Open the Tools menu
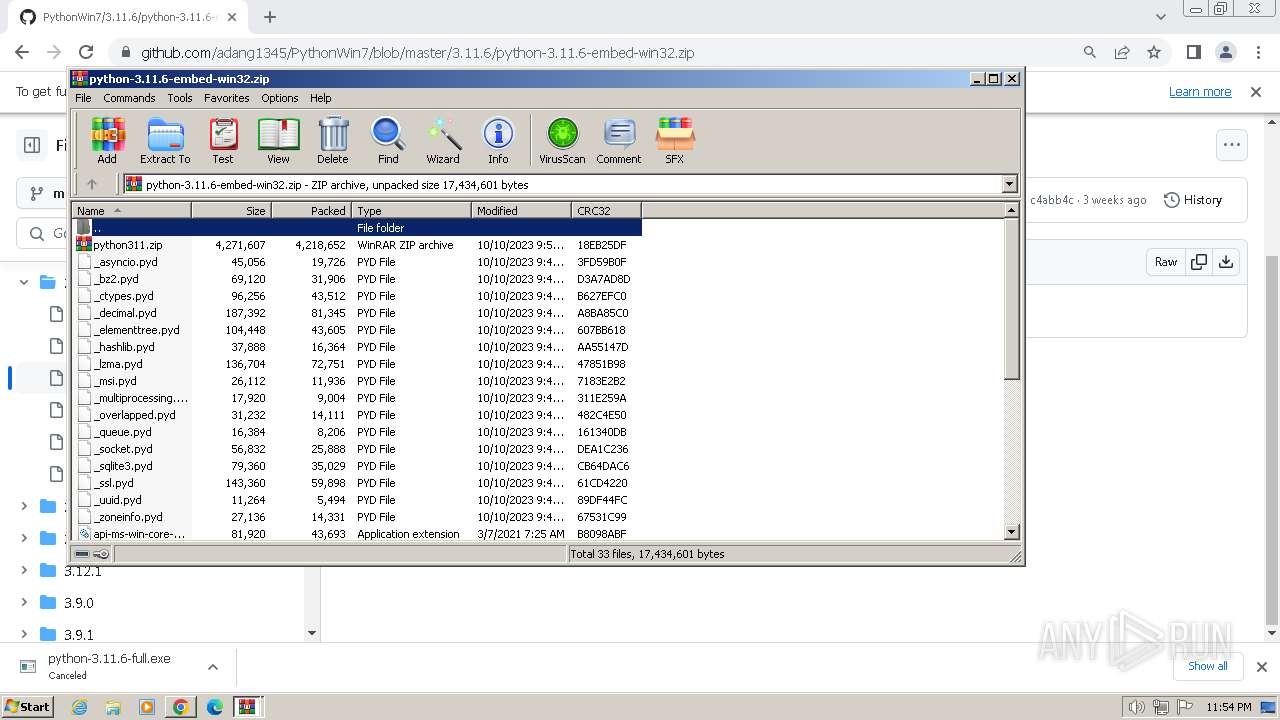Image resolution: width=1280 pixels, height=720 pixels. 180,98
